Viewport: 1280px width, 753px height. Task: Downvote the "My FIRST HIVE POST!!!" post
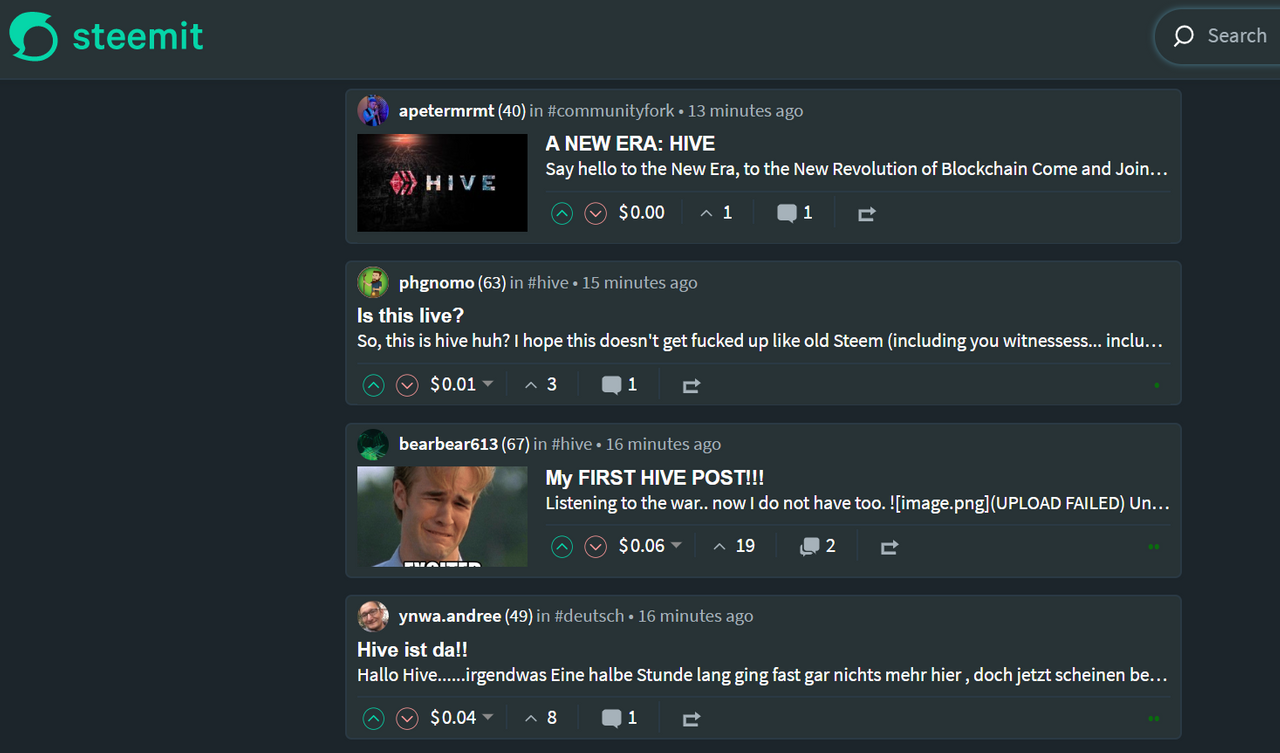(596, 546)
